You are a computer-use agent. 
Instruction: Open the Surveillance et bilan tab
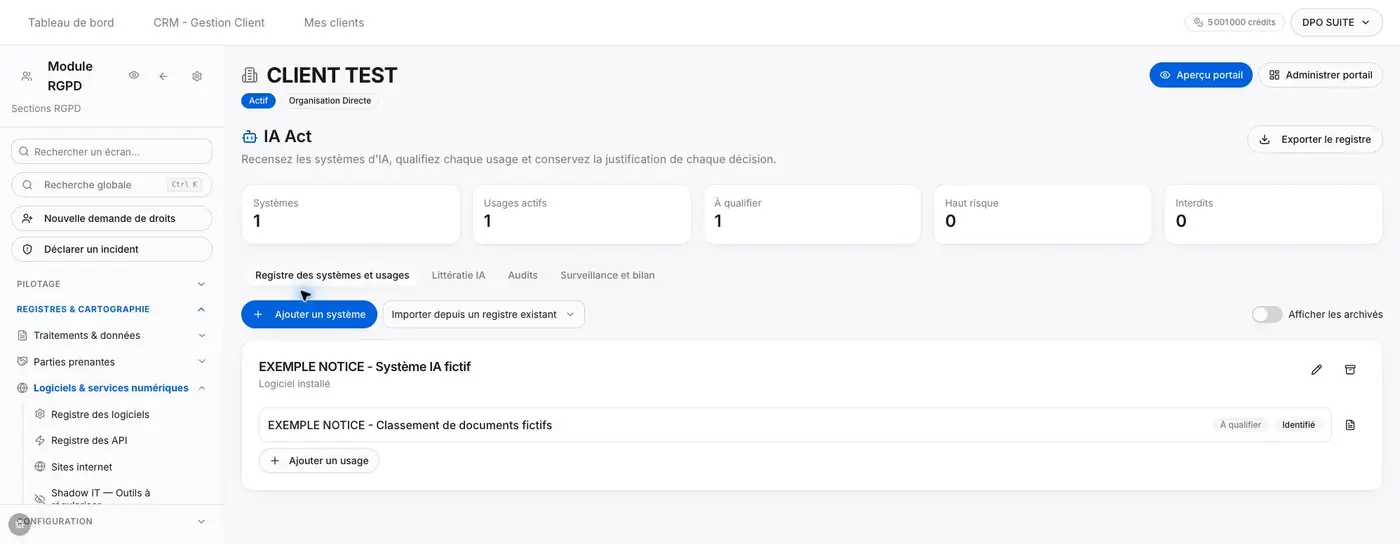tap(607, 275)
